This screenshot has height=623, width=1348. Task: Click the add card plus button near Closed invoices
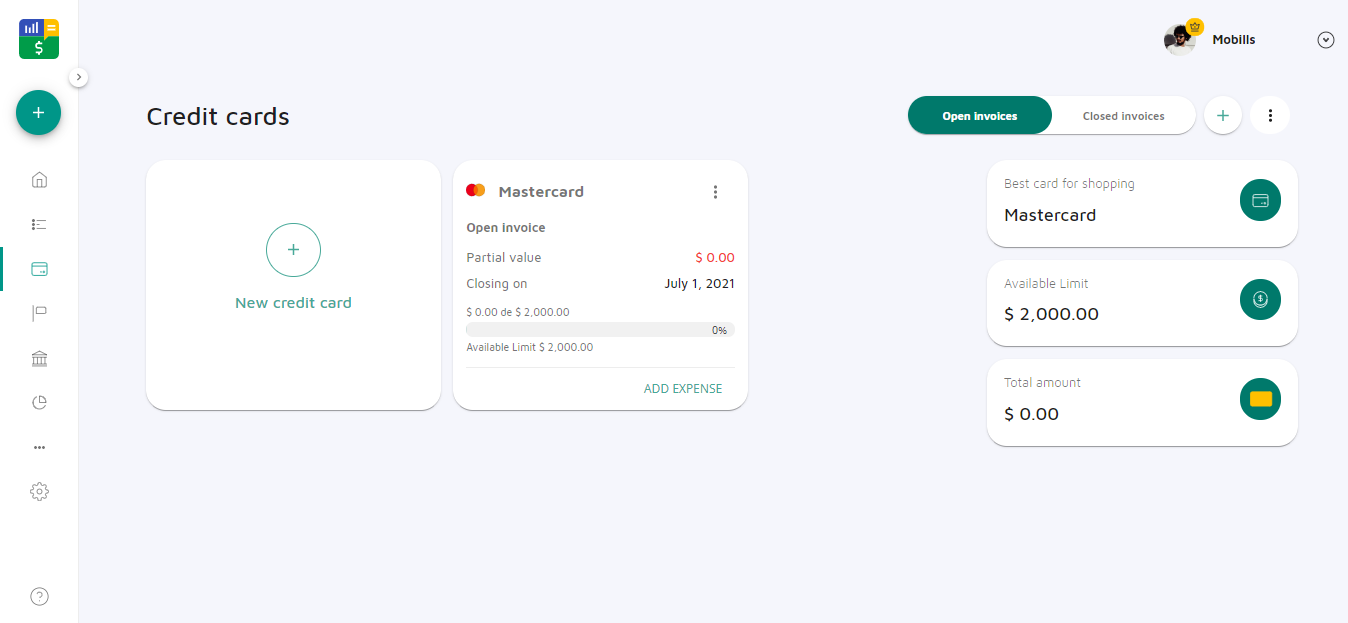pos(1222,116)
